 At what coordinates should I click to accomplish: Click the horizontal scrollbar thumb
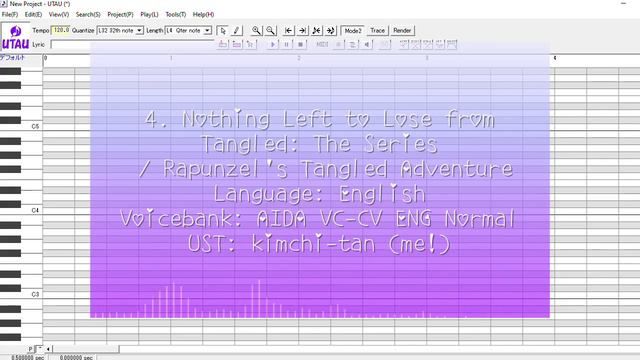tap(86, 349)
